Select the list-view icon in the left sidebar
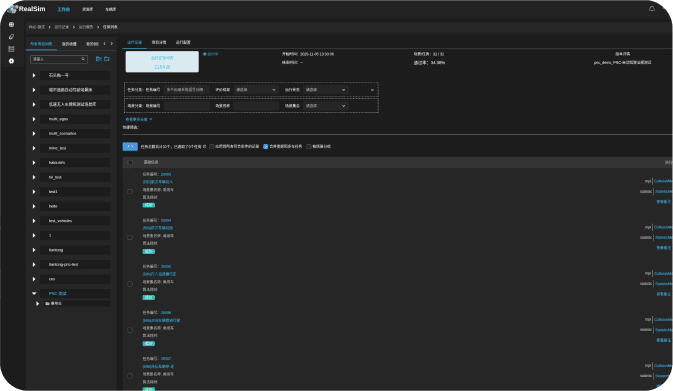This screenshot has height=391, width=673. [12, 49]
